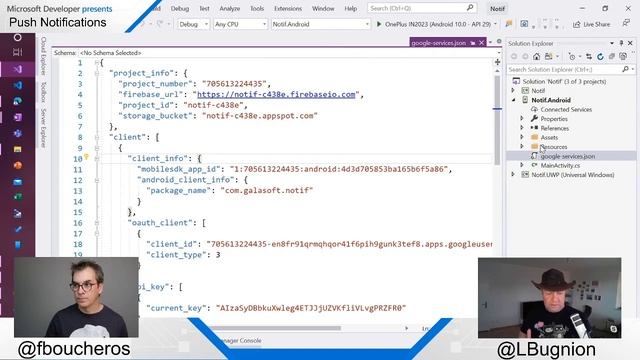Expand the Notif project node
Viewport: 640px width, 360px height.
[513, 91]
